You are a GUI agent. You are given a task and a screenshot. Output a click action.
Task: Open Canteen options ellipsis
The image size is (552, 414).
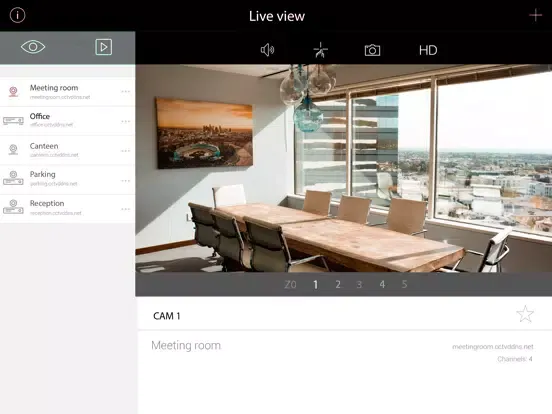[125, 151]
